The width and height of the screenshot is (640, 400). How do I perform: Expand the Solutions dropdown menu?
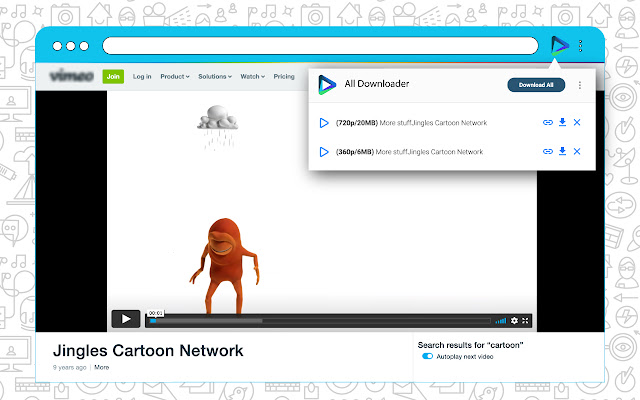[x=215, y=76]
